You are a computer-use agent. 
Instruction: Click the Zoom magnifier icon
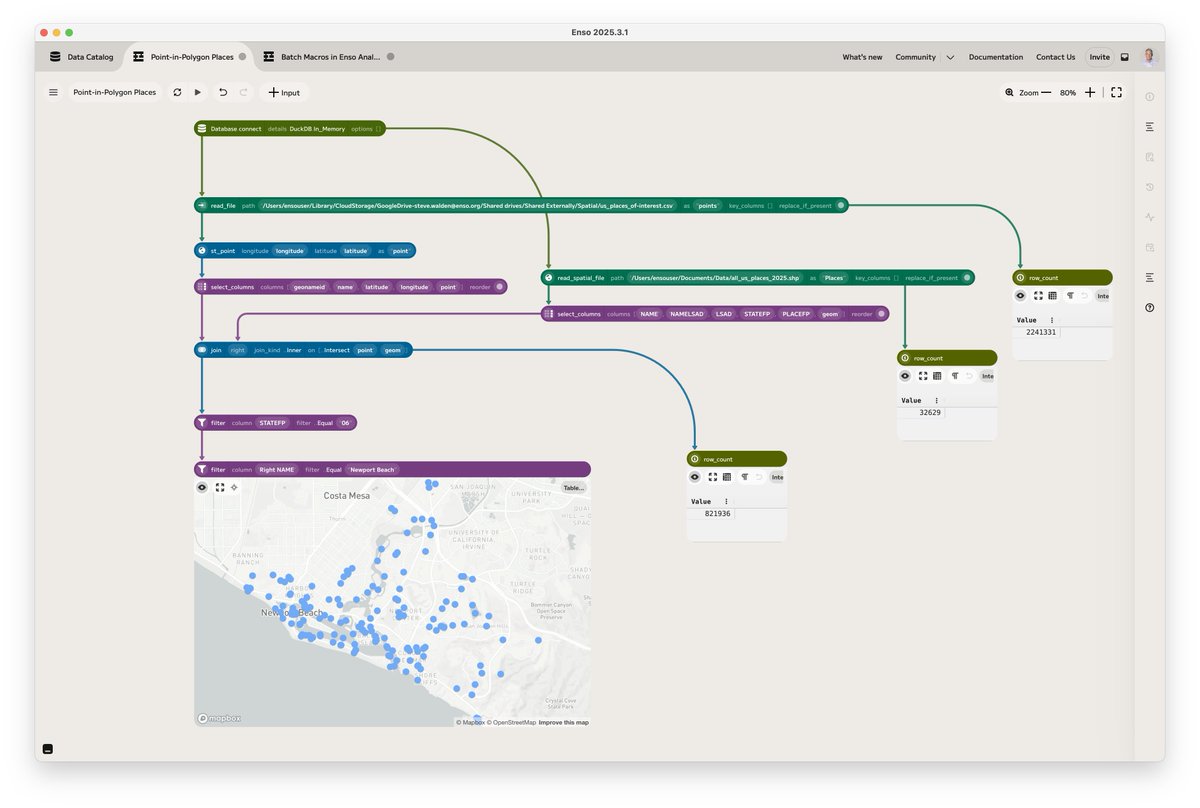(x=1009, y=93)
